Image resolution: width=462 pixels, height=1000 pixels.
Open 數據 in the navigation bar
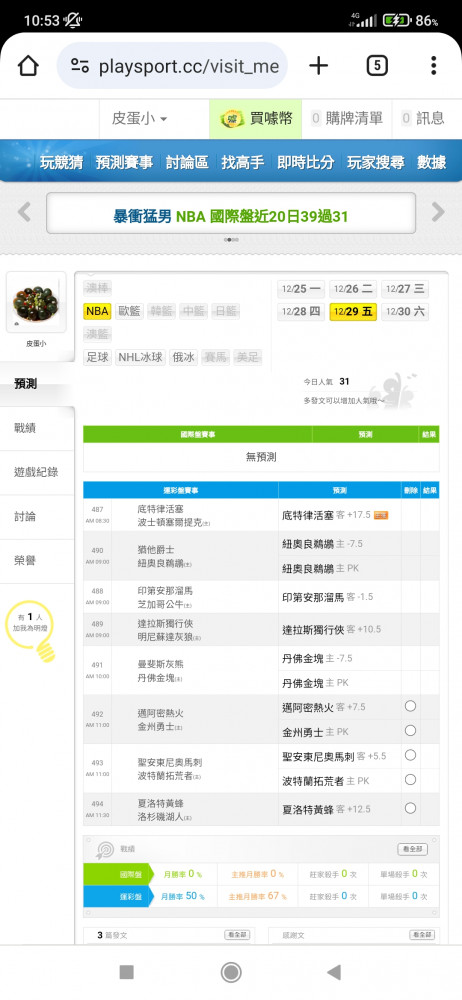tap(431, 162)
